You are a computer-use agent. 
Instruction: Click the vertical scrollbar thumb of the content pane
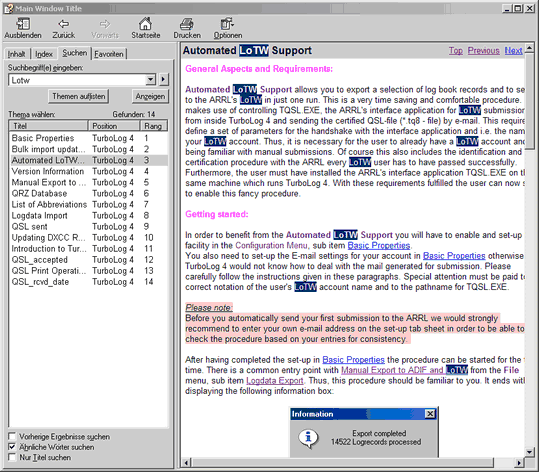(529, 101)
